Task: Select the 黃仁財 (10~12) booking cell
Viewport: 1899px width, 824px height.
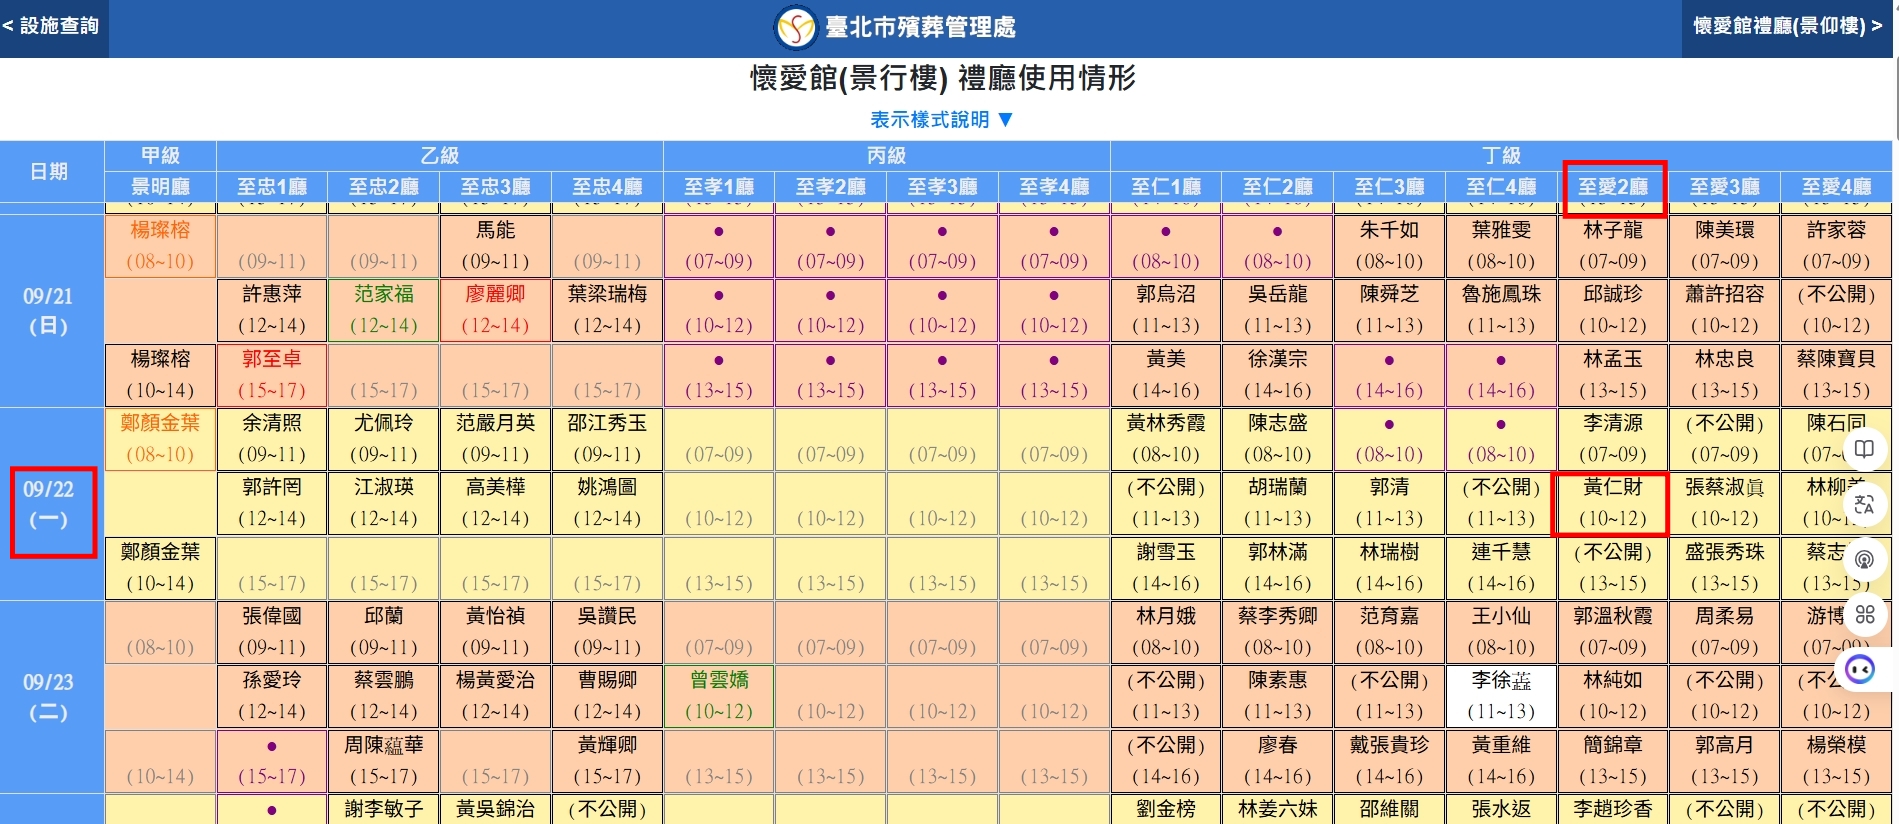Action: (1612, 503)
